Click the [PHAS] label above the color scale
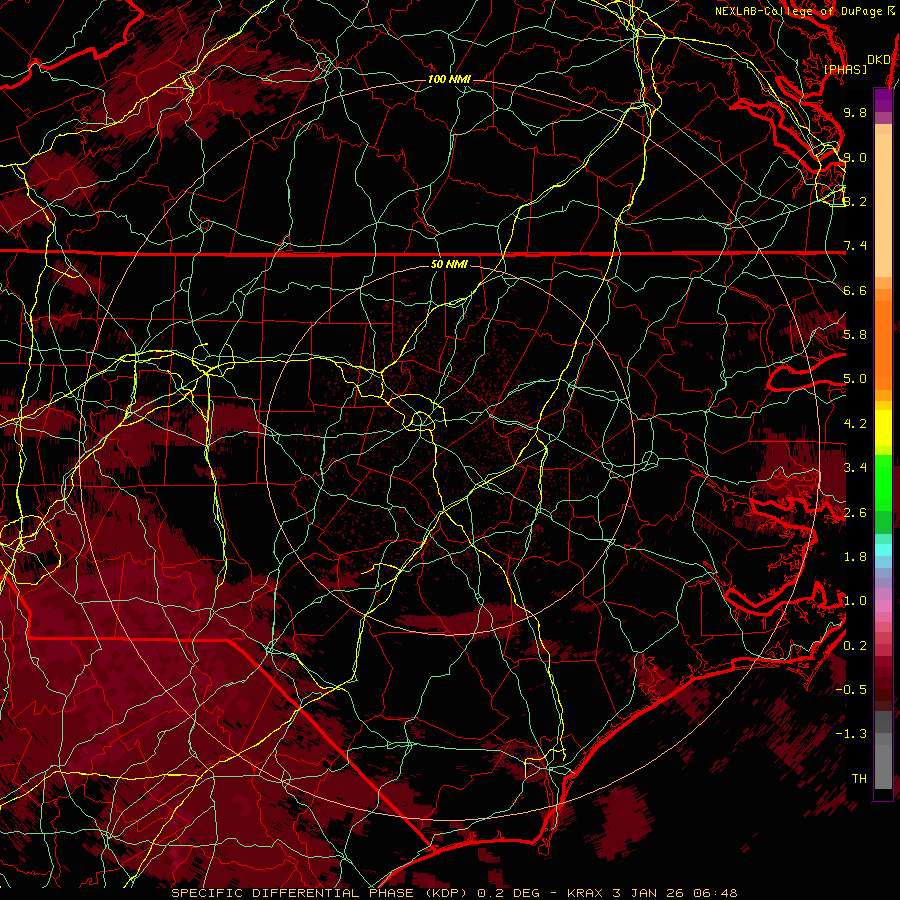 (845, 69)
